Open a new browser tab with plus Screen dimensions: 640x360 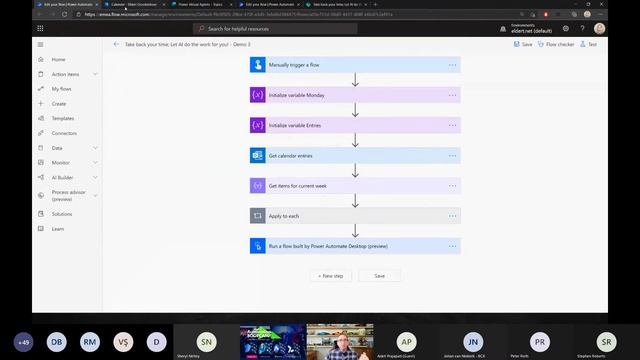tap(376, 4)
